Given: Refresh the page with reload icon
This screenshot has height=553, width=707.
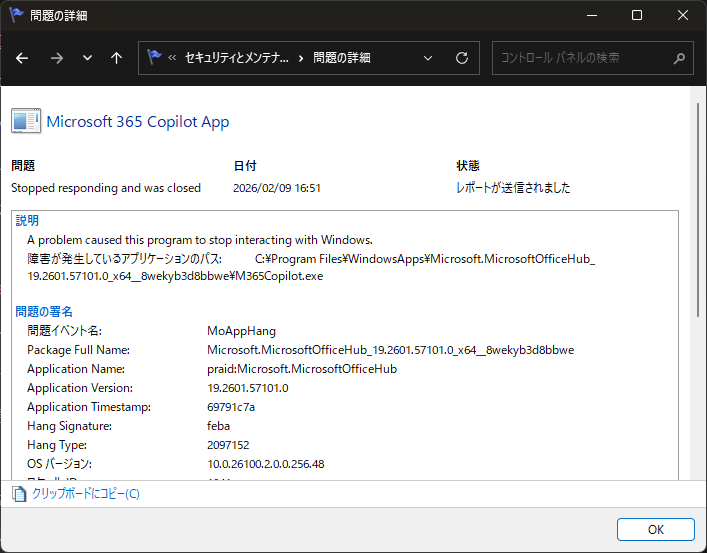Looking at the screenshot, I should [x=462, y=58].
